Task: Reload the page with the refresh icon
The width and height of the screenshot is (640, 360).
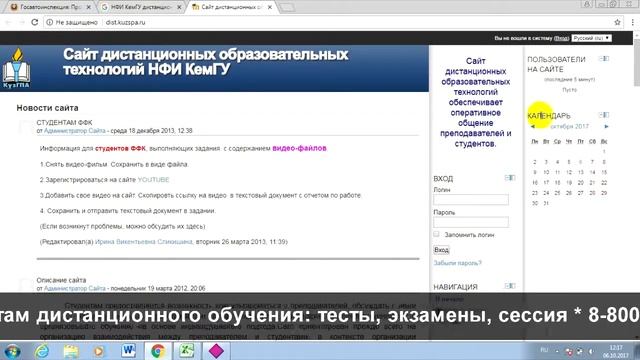Action: (35, 22)
